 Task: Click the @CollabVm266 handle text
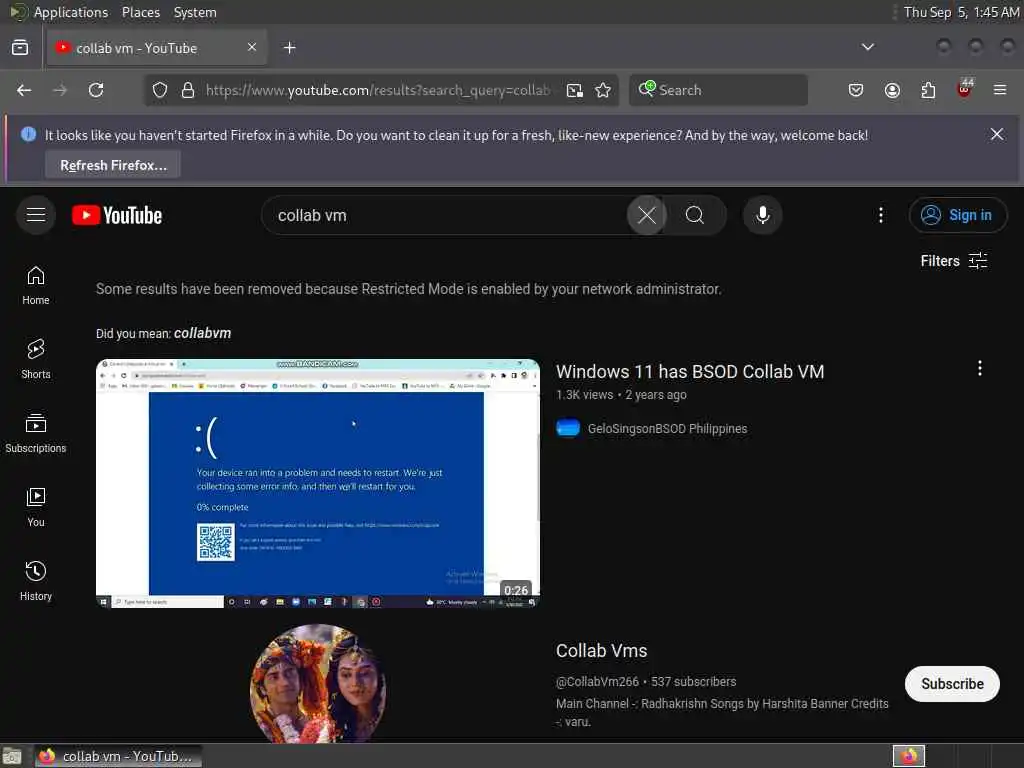pyautogui.click(x=597, y=681)
